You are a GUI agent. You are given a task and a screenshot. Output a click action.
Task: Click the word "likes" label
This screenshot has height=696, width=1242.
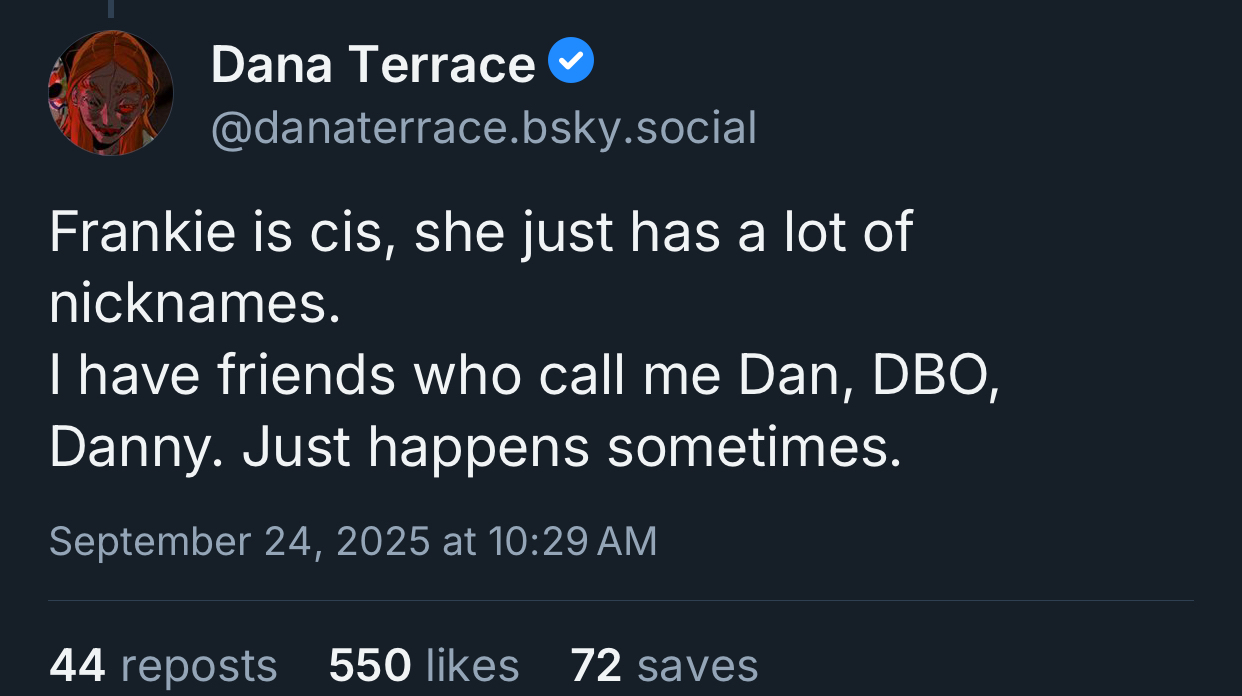(x=472, y=665)
